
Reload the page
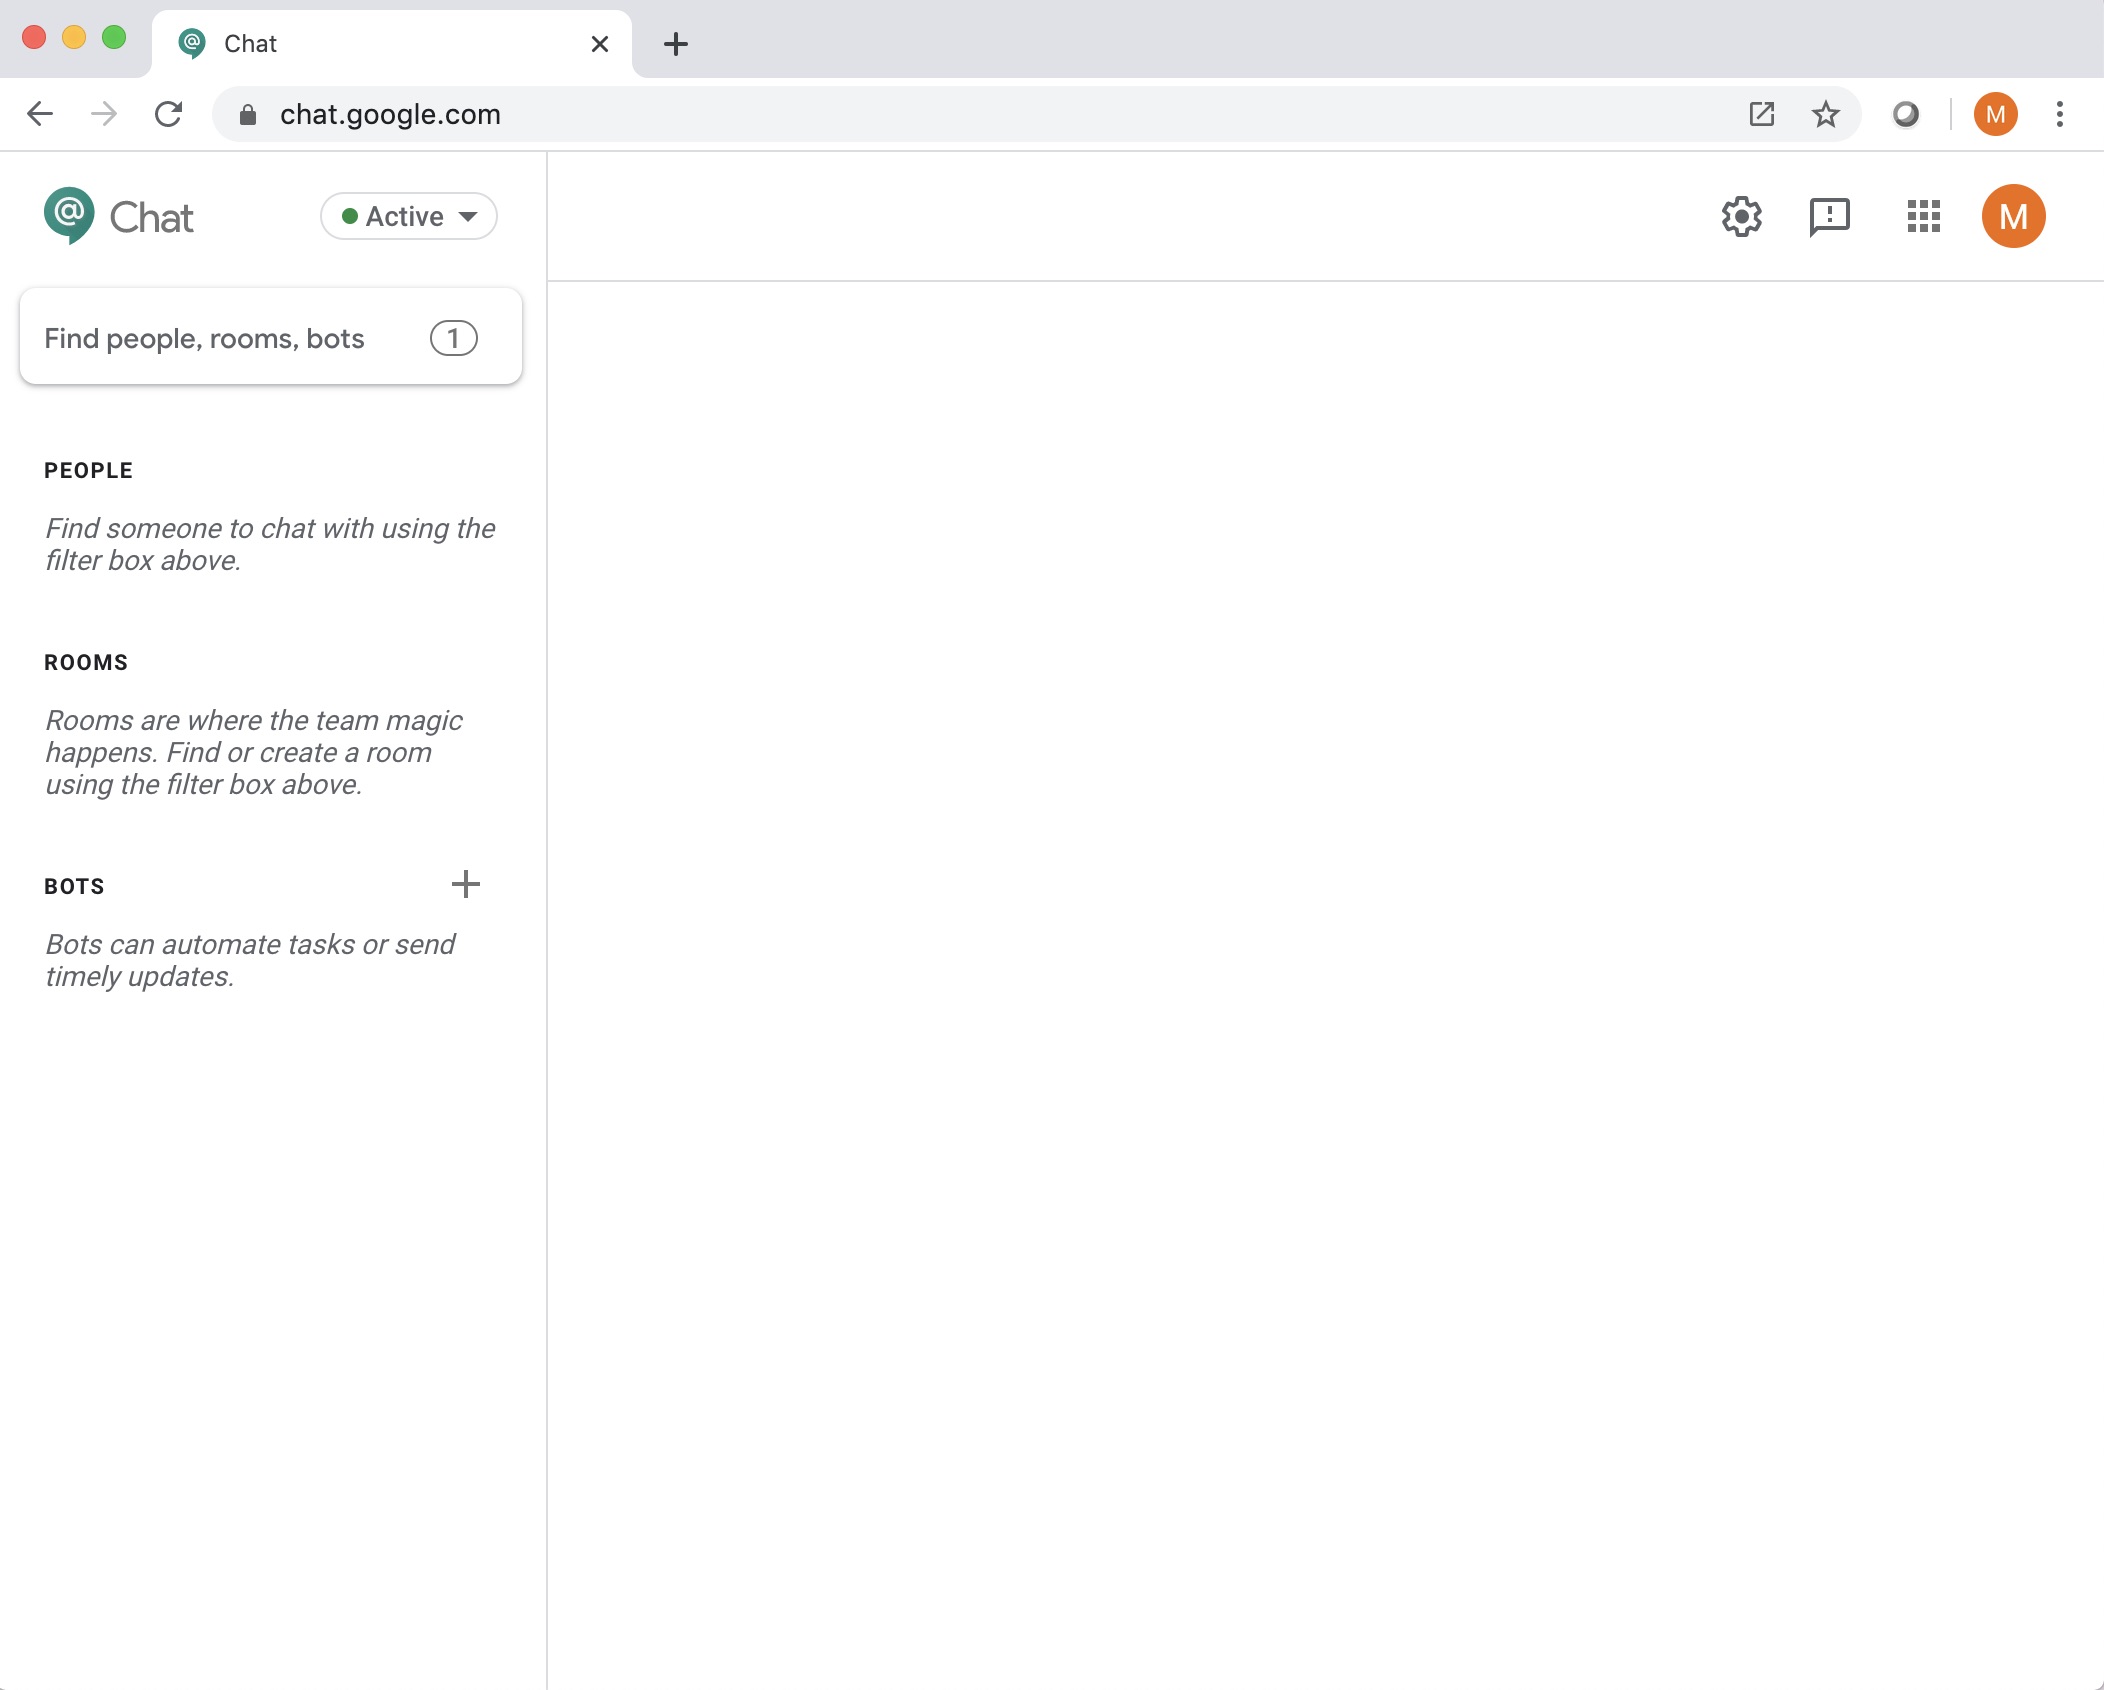(x=168, y=114)
